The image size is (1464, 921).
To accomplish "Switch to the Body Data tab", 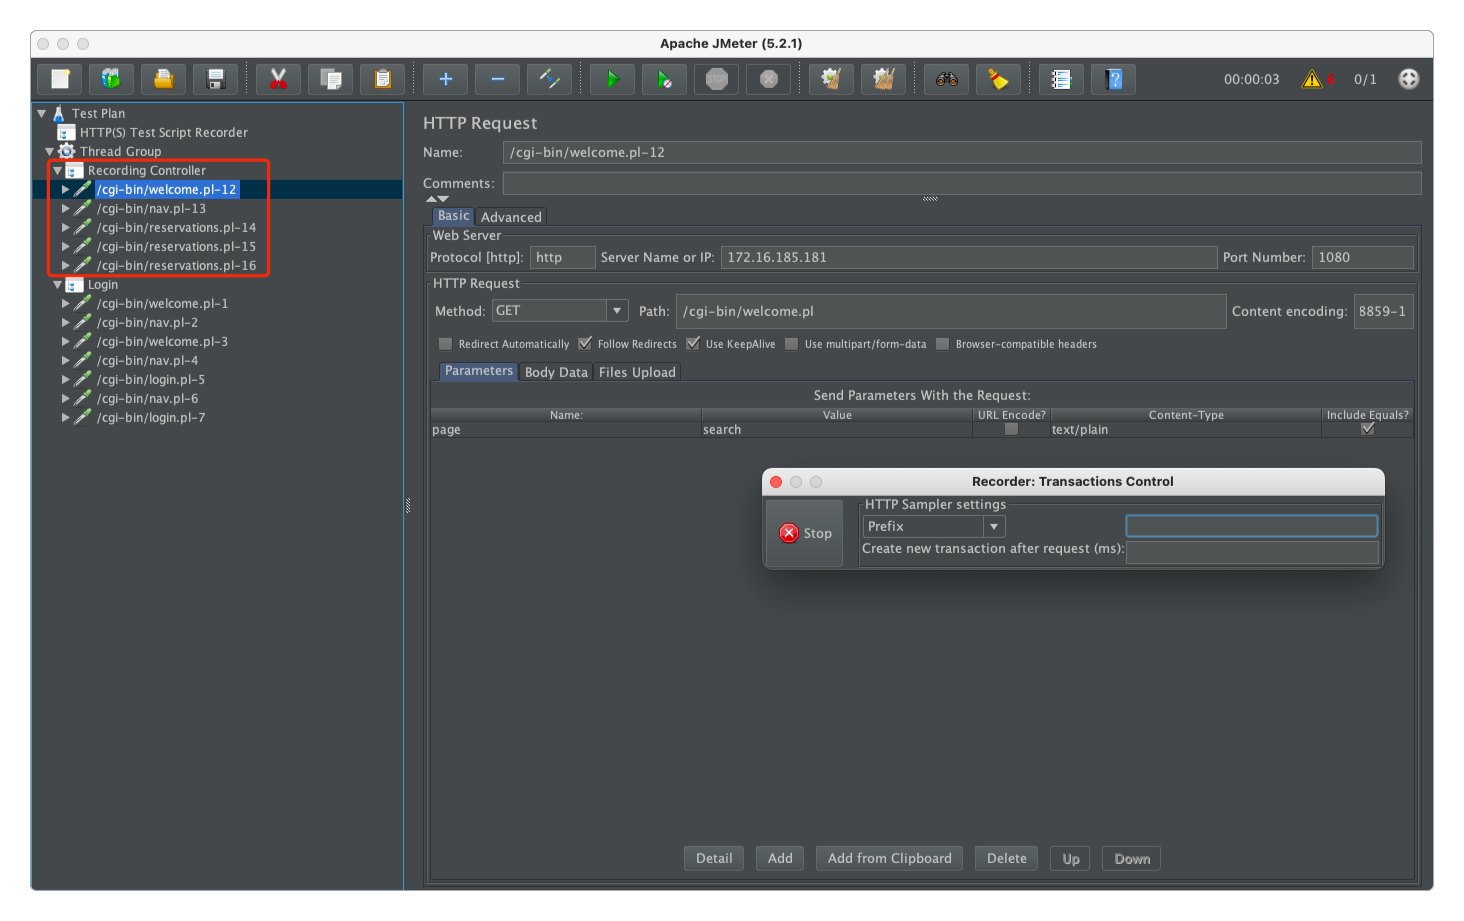I will coord(556,372).
